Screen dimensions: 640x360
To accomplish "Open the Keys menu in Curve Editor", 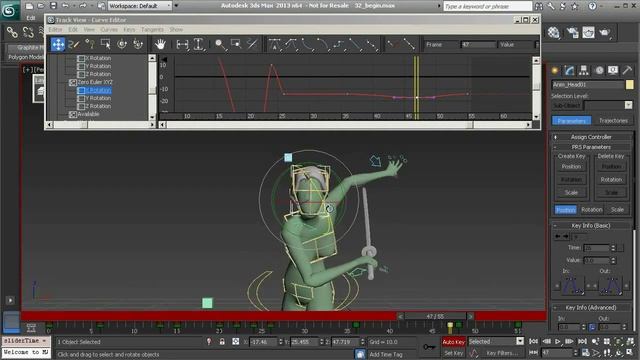I will [x=129, y=29].
